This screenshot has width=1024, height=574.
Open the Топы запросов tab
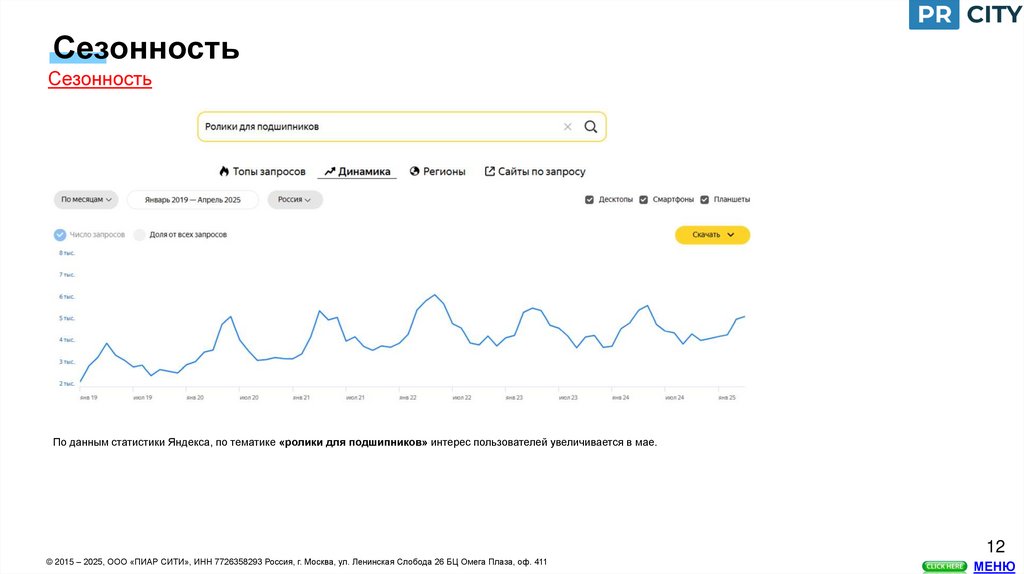(x=268, y=172)
